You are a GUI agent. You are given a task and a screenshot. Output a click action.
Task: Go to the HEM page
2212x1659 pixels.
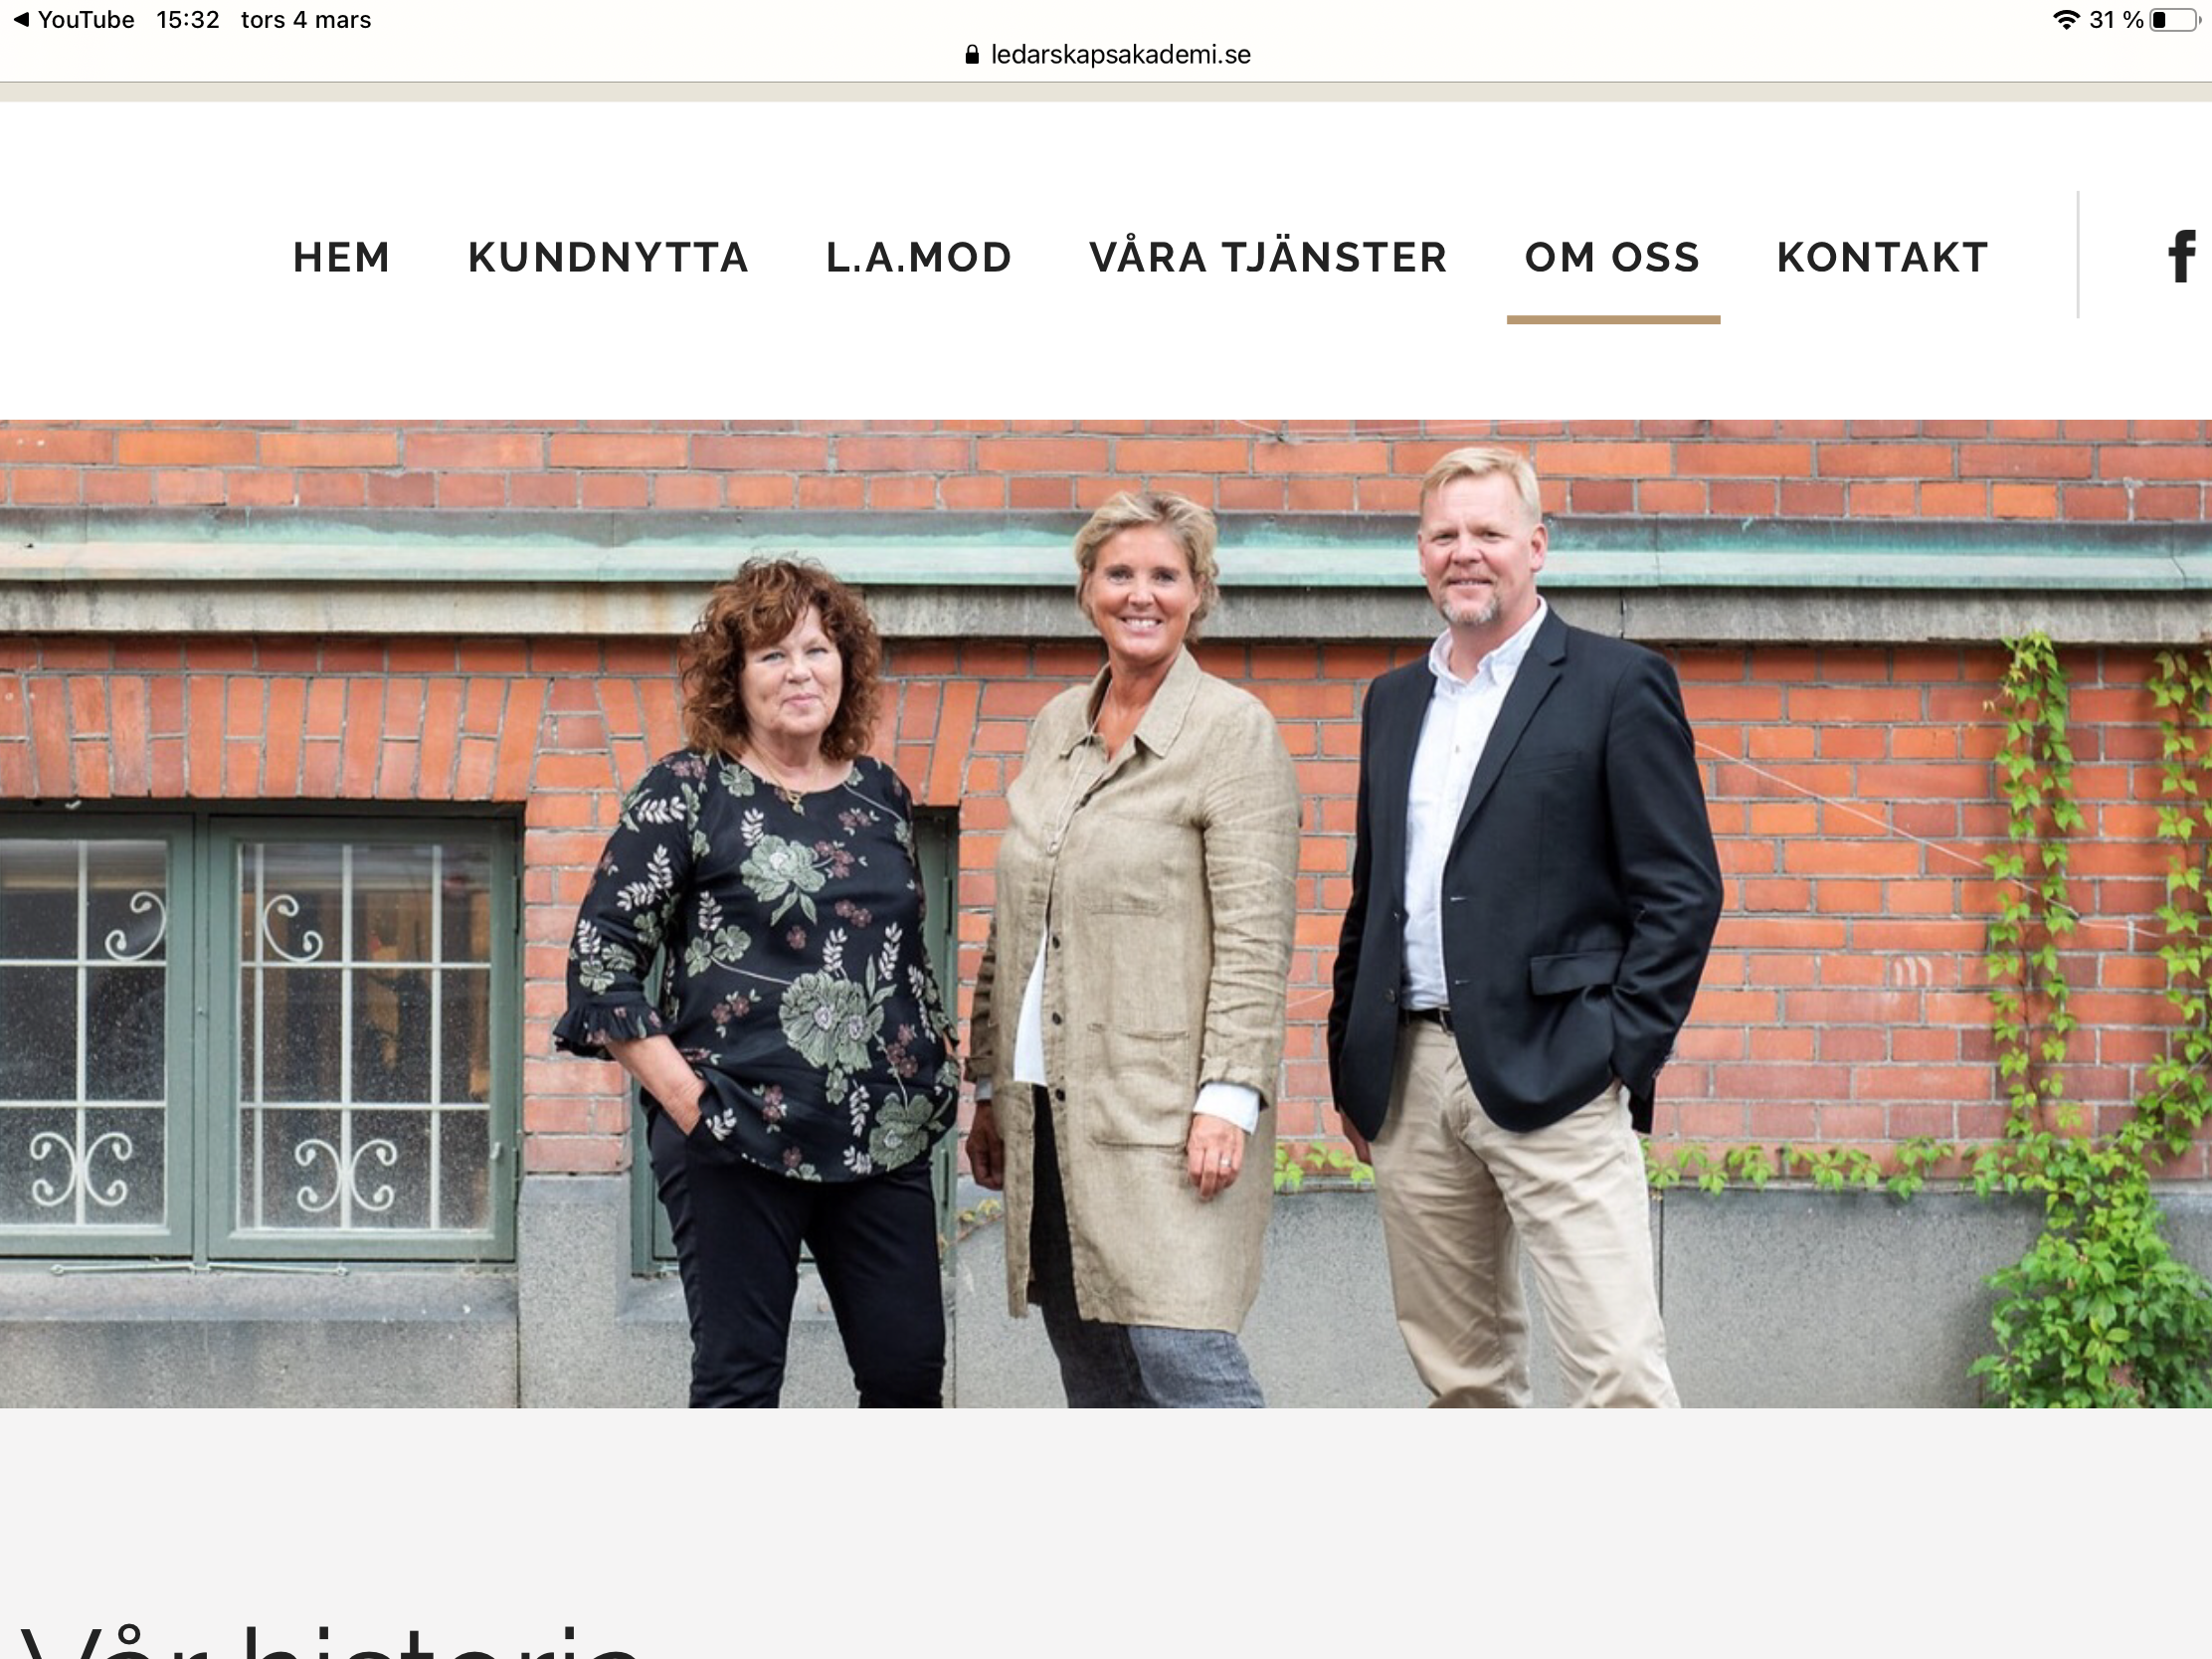click(341, 257)
